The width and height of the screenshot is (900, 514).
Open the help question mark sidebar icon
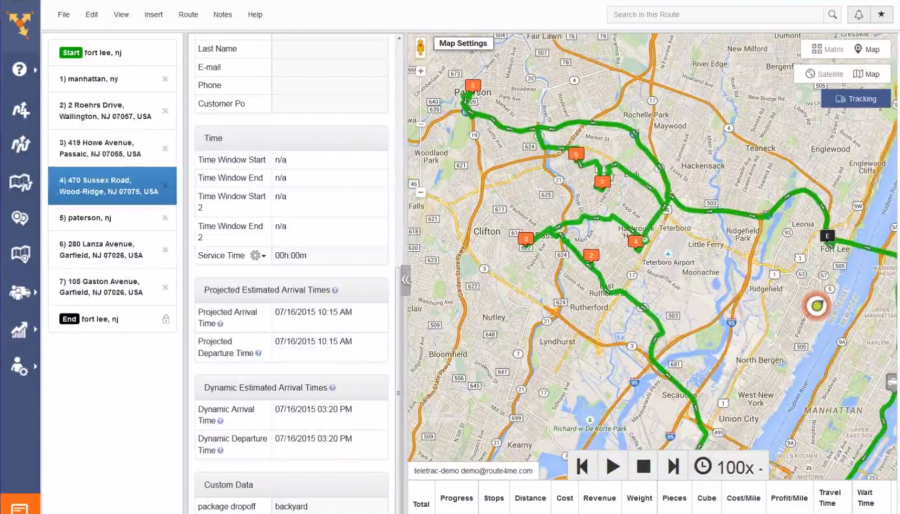tap(19, 69)
